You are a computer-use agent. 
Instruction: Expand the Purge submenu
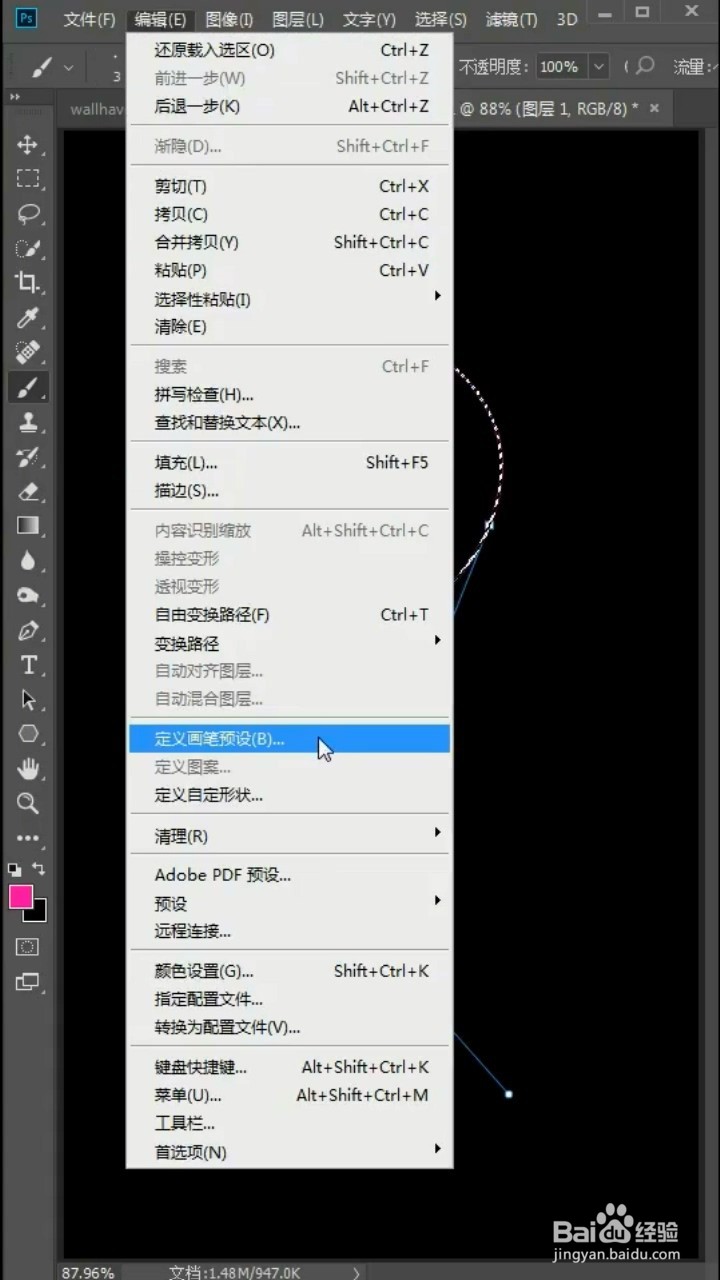tap(437, 832)
